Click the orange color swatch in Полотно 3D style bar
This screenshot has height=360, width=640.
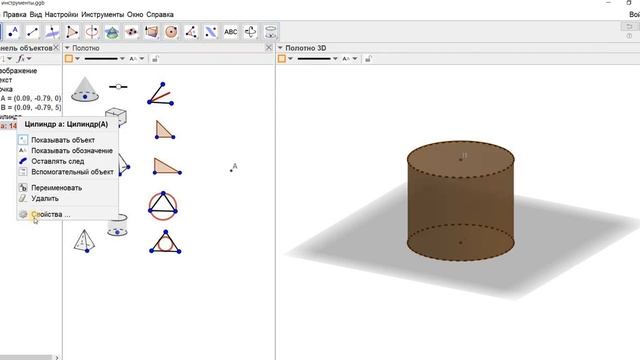tap(282, 59)
